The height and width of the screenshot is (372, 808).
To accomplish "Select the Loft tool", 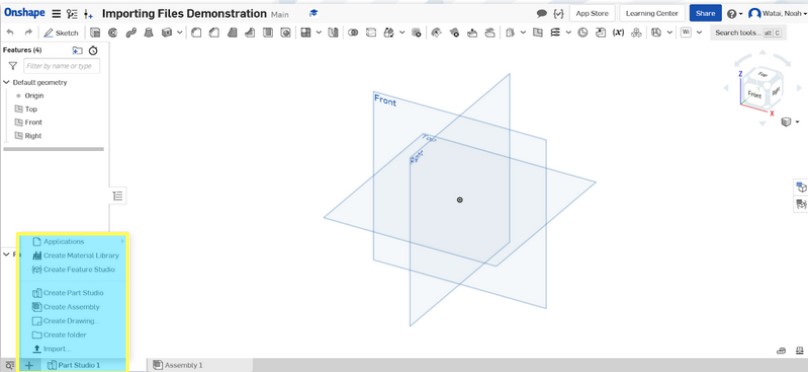I will point(148,32).
